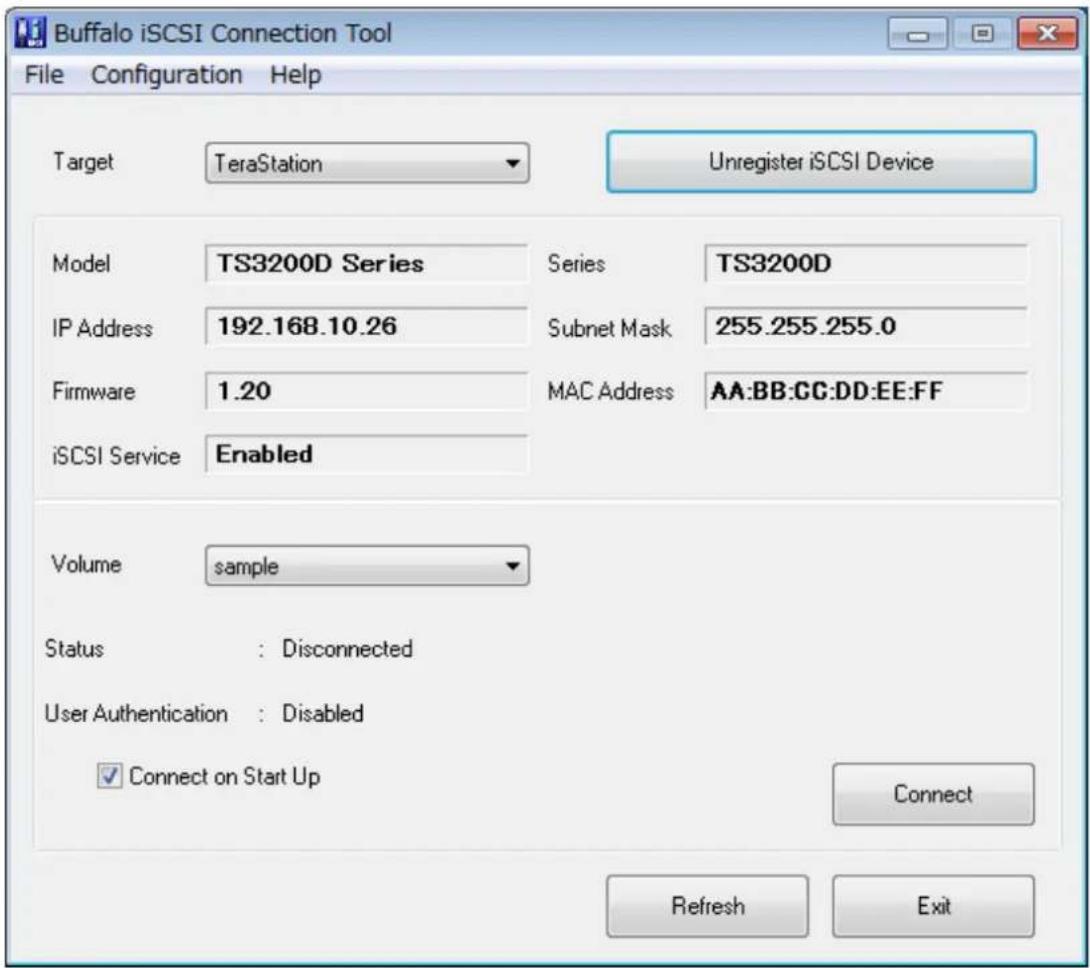The height and width of the screenshot is (968, 1090).
Task: Toggle the Connect on Start Up checkbox
Action: coord(109,775)
